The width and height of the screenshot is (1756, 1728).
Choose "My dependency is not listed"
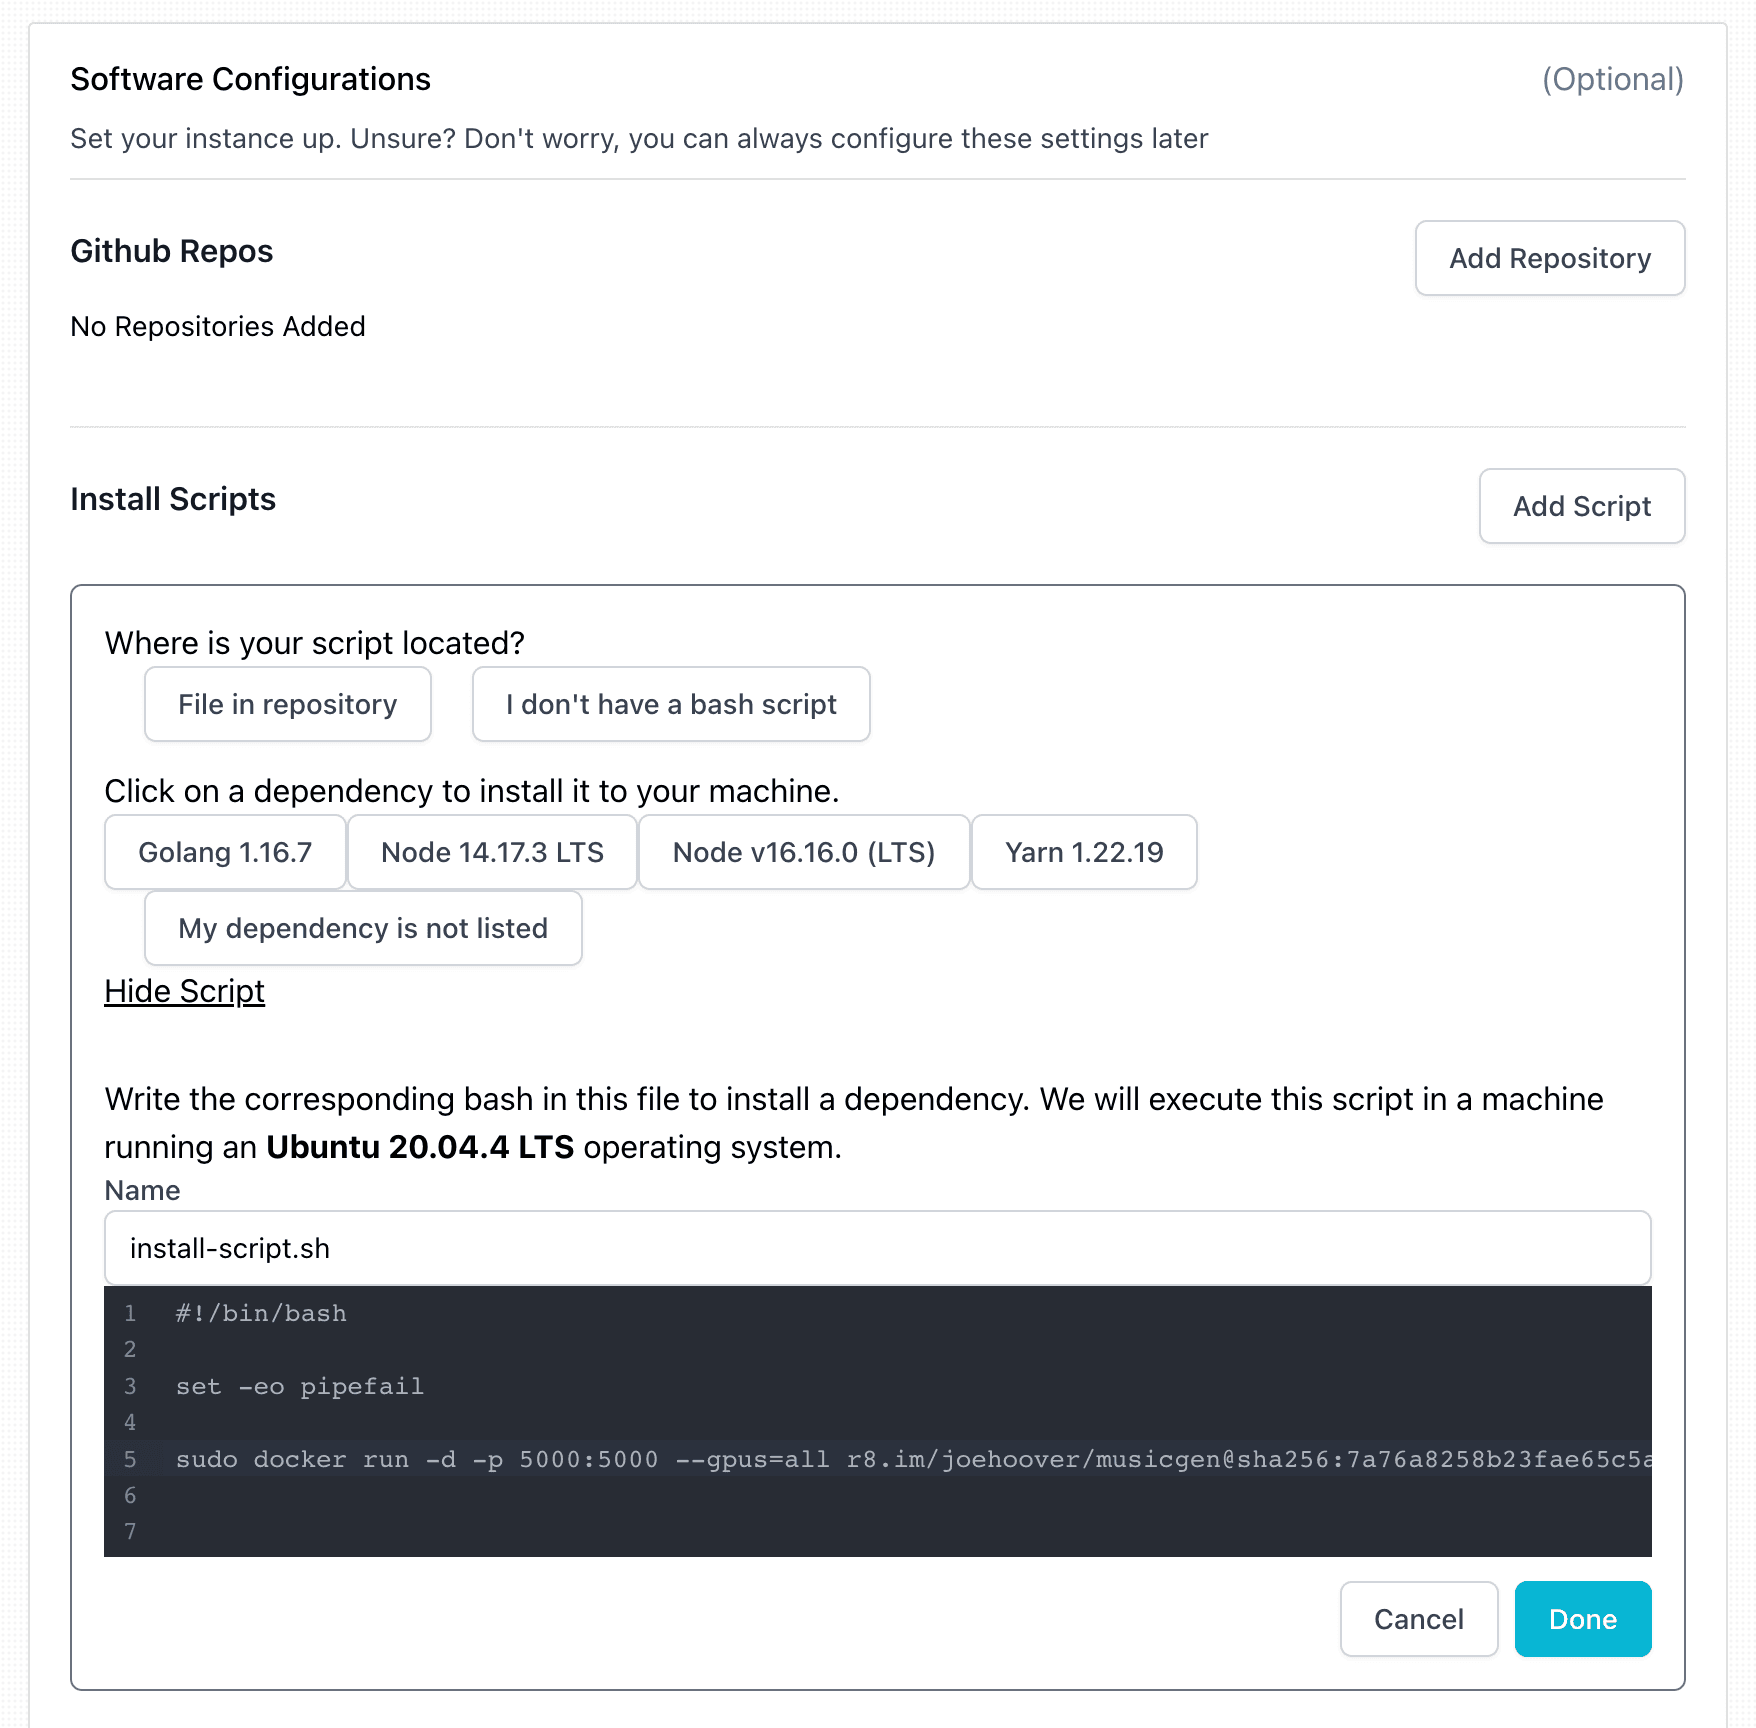tap(362, 928)
